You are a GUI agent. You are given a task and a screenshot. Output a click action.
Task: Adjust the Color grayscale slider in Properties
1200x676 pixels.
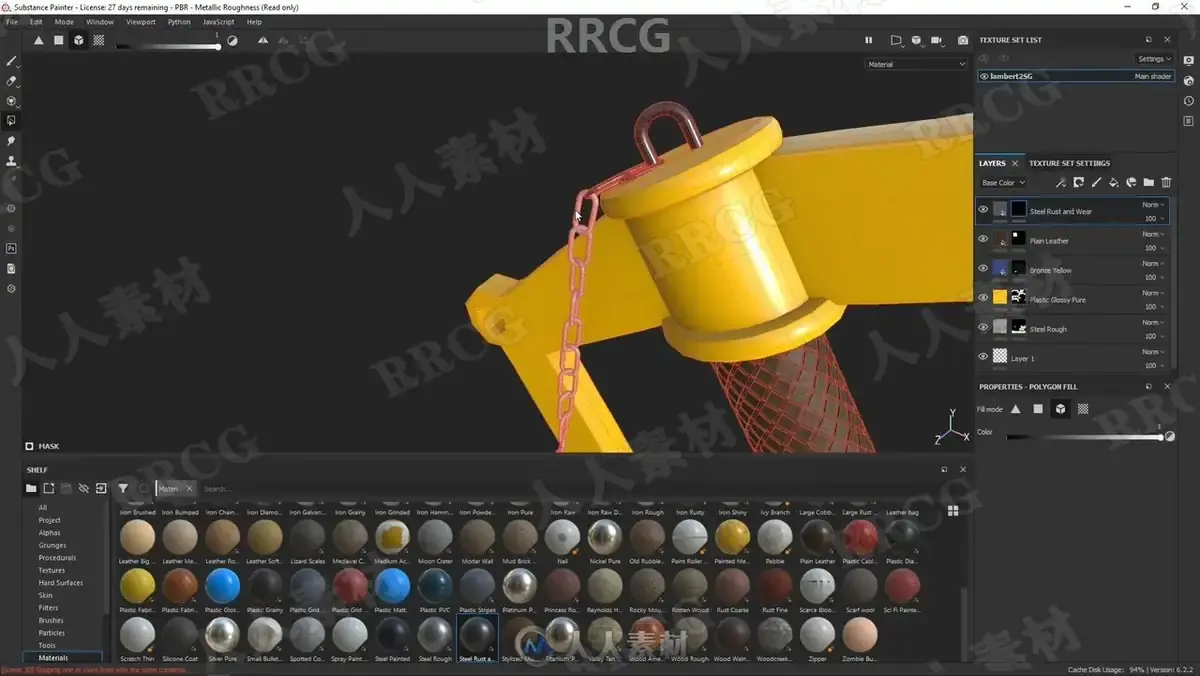pyautogui.click(x=1084, y=437)
